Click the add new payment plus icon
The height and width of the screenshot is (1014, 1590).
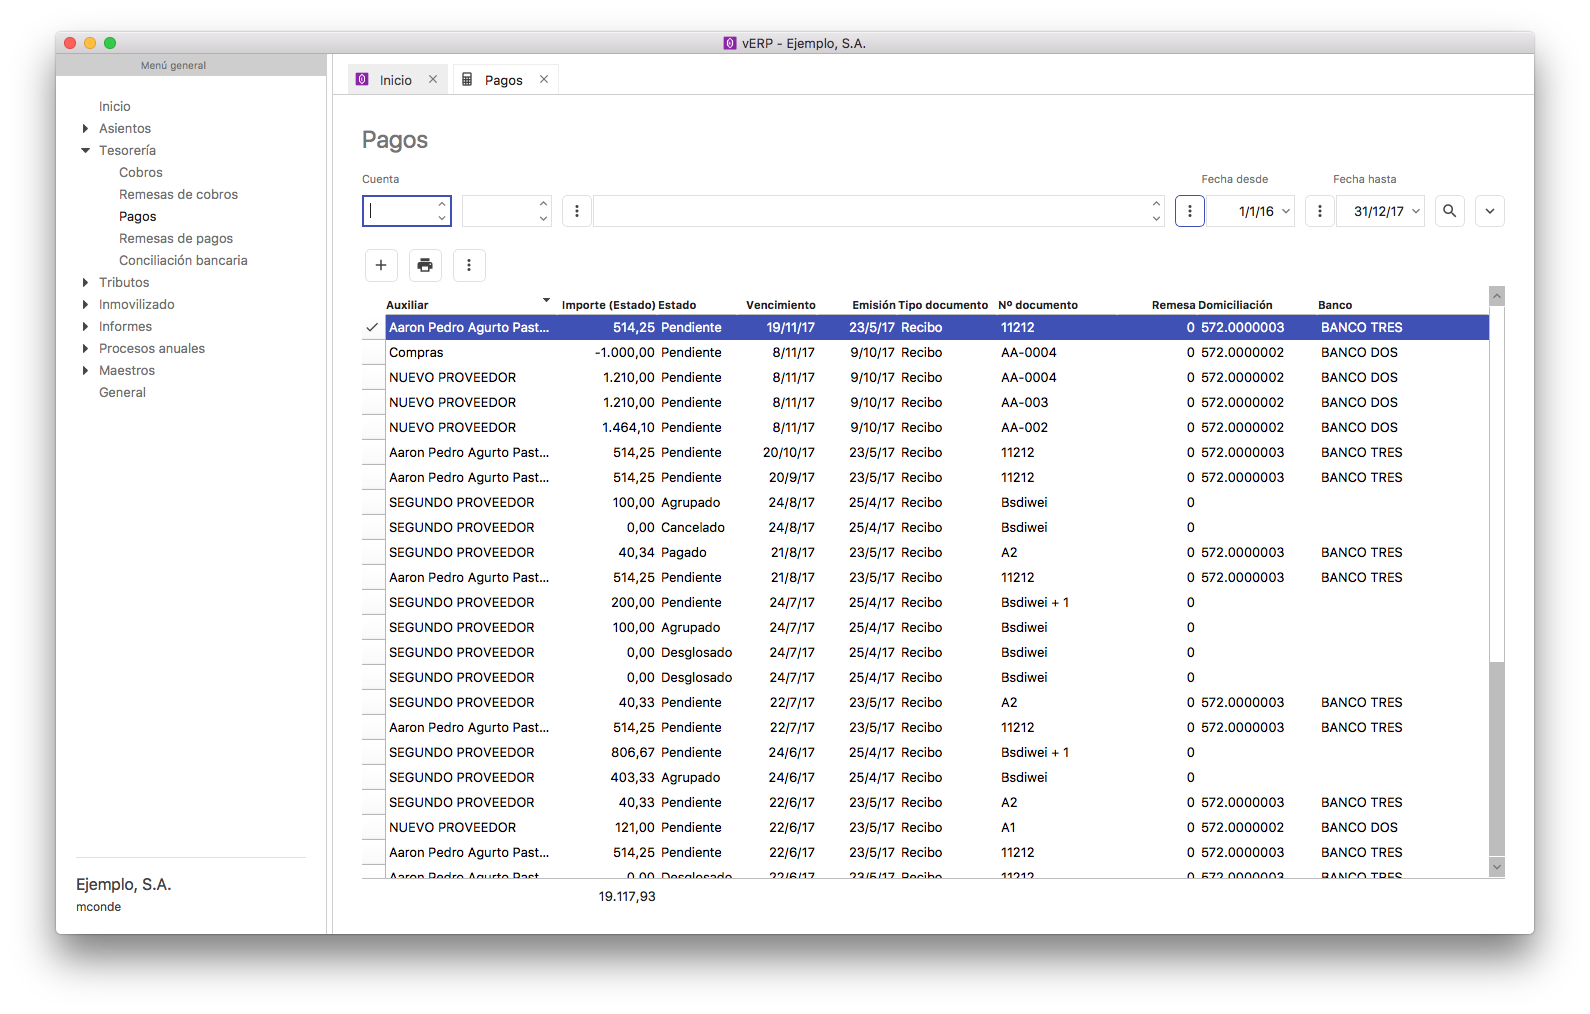pyautogui.click(x=381, y=265)
